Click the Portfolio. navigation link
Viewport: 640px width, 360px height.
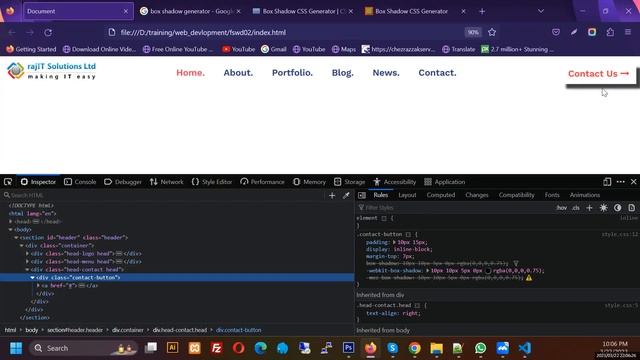292,73
